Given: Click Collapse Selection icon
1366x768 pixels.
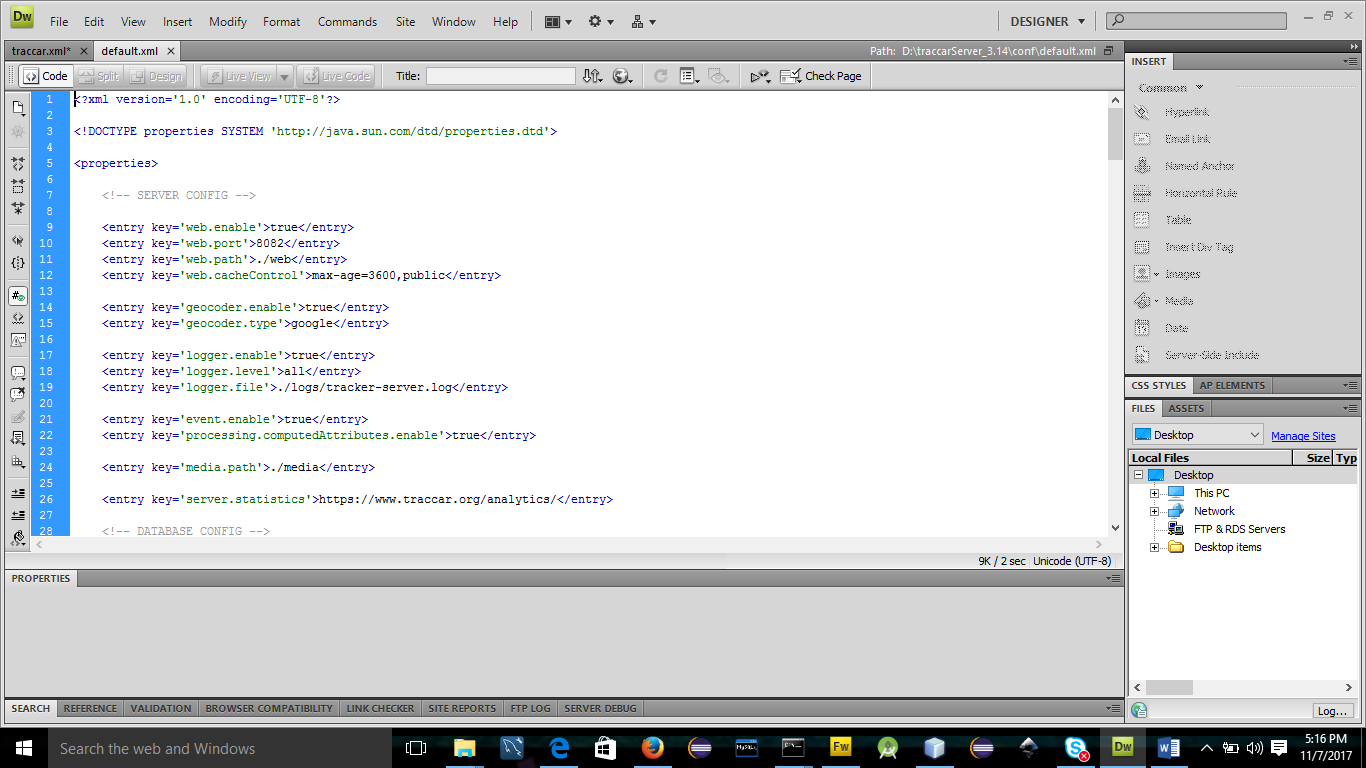Looking at the screenshot, I should [18, 186].
